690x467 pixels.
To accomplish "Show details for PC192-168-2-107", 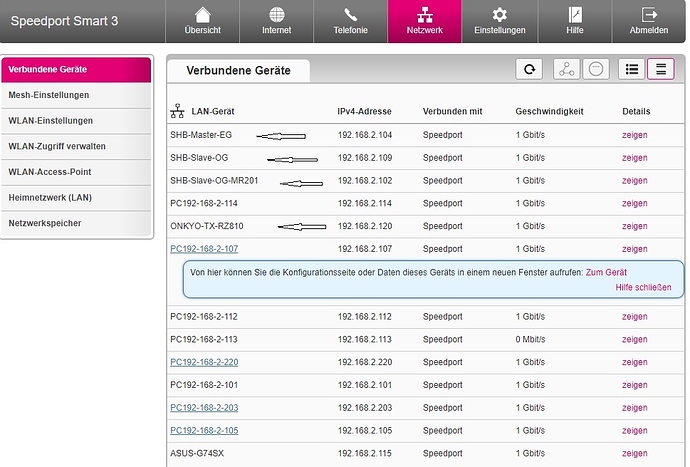I will point(635,249).
